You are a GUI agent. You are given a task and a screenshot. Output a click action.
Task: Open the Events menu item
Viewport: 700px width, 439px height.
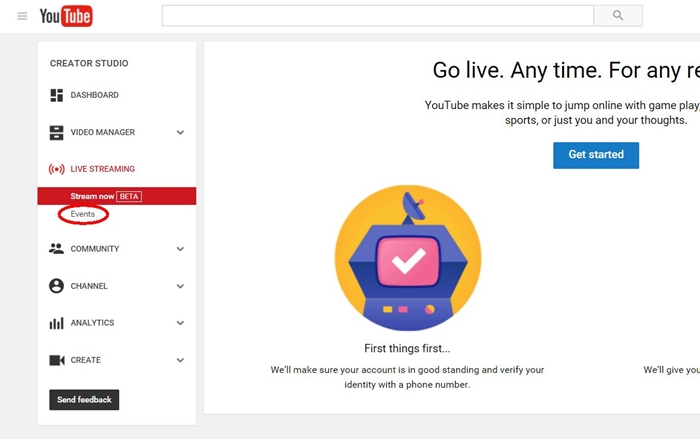(83, 214)
